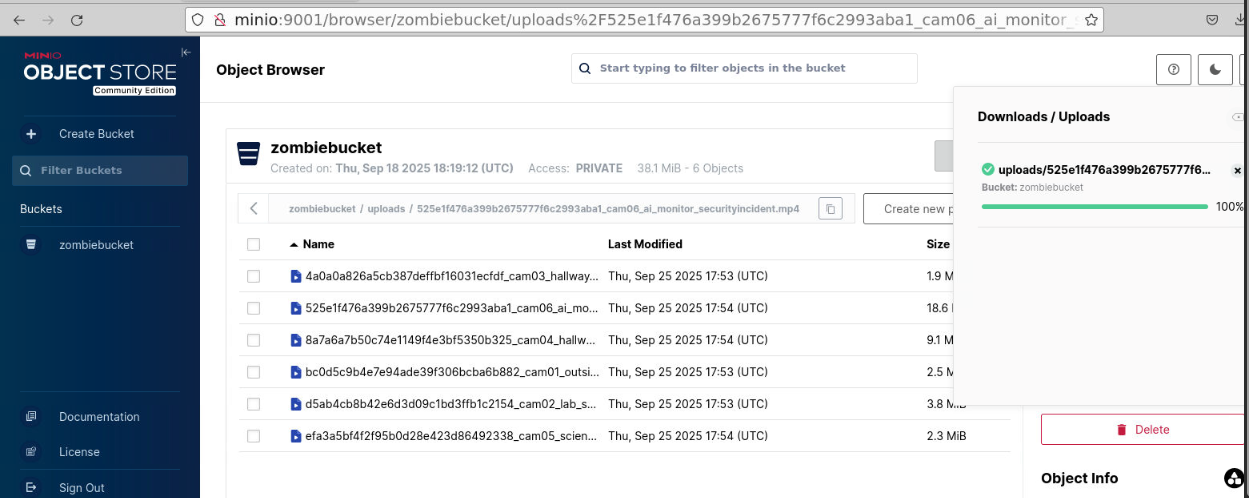The height and width of the screenshot is (498, 1249).
Task: Toggle dark mode moon icon
Action: 1215,69
